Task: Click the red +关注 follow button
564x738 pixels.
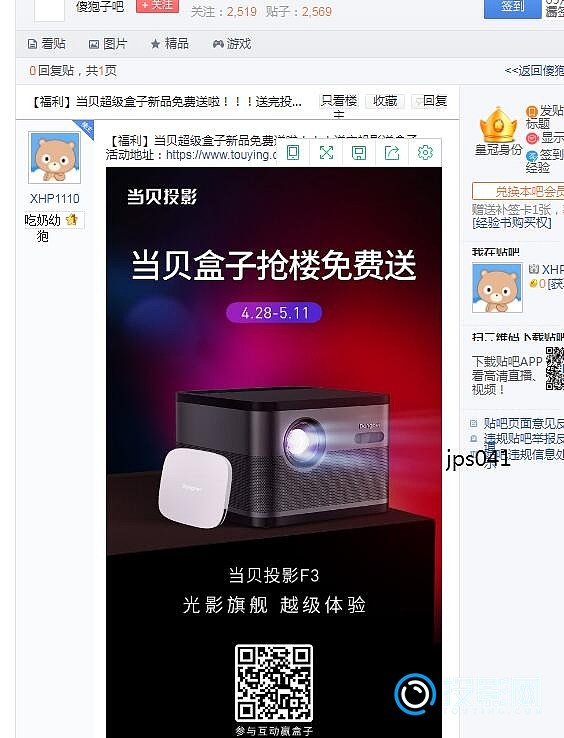Action: [x=157, y=5]
